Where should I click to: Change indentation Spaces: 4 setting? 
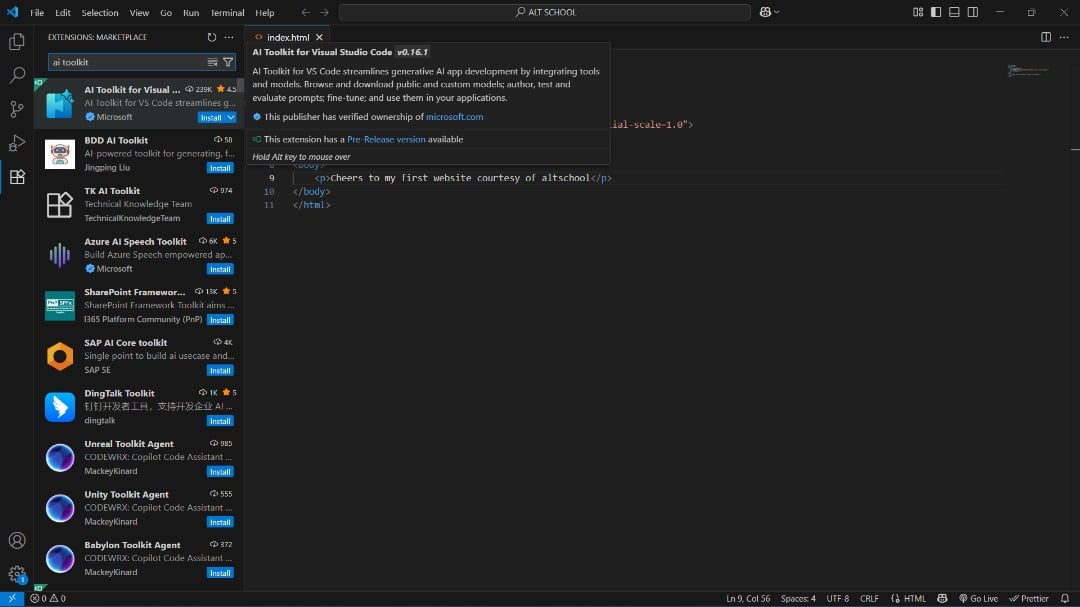coord(798,599)
